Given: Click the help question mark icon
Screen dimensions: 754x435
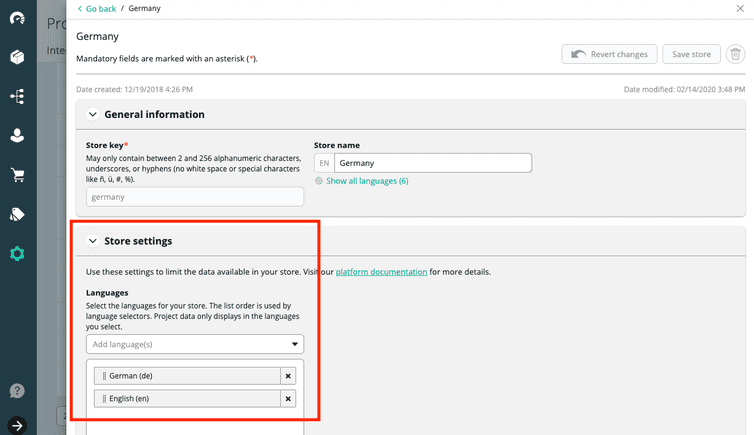Looking at the screenshot, I should click(x=17, y=391).
